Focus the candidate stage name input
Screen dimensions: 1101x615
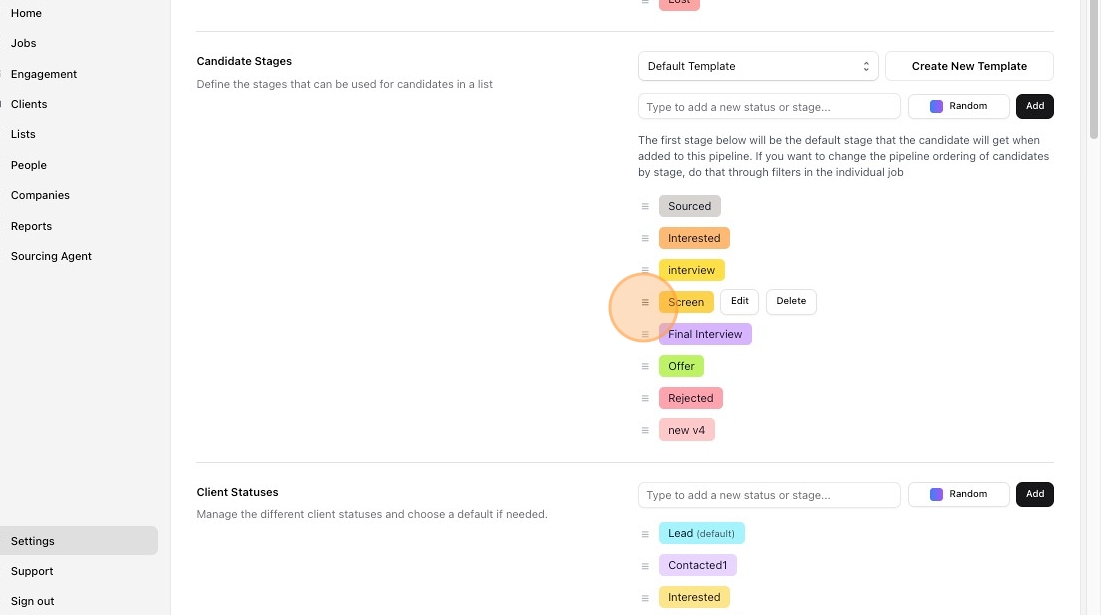(x=769, y=106)
